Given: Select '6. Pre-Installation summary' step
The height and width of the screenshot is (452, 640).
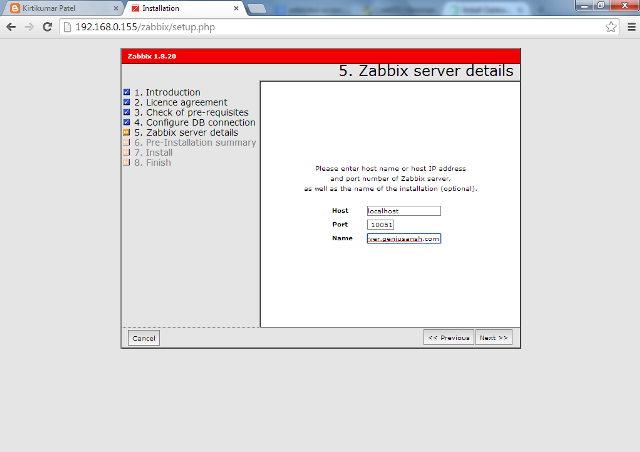Looking at the screenshot, I should [x=195, y=143].
